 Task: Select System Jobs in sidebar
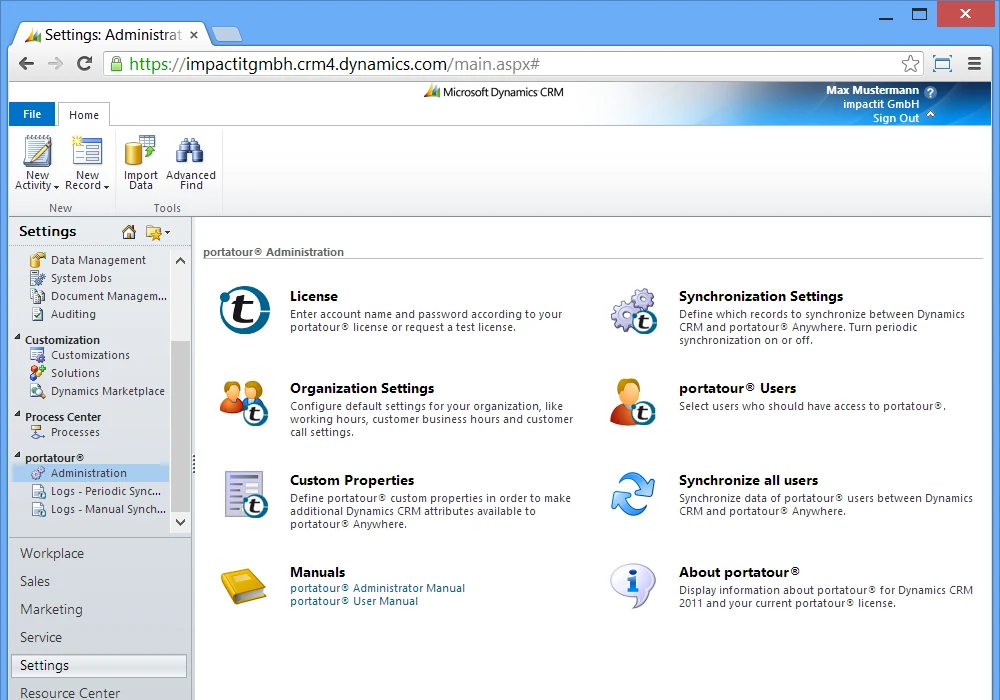[x=81, y=278]
